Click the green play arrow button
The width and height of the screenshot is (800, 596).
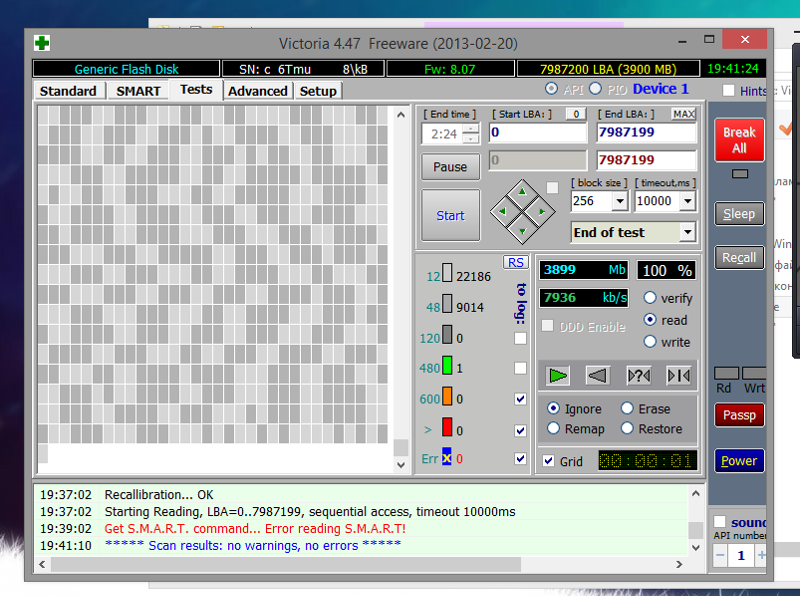point(557,375)
